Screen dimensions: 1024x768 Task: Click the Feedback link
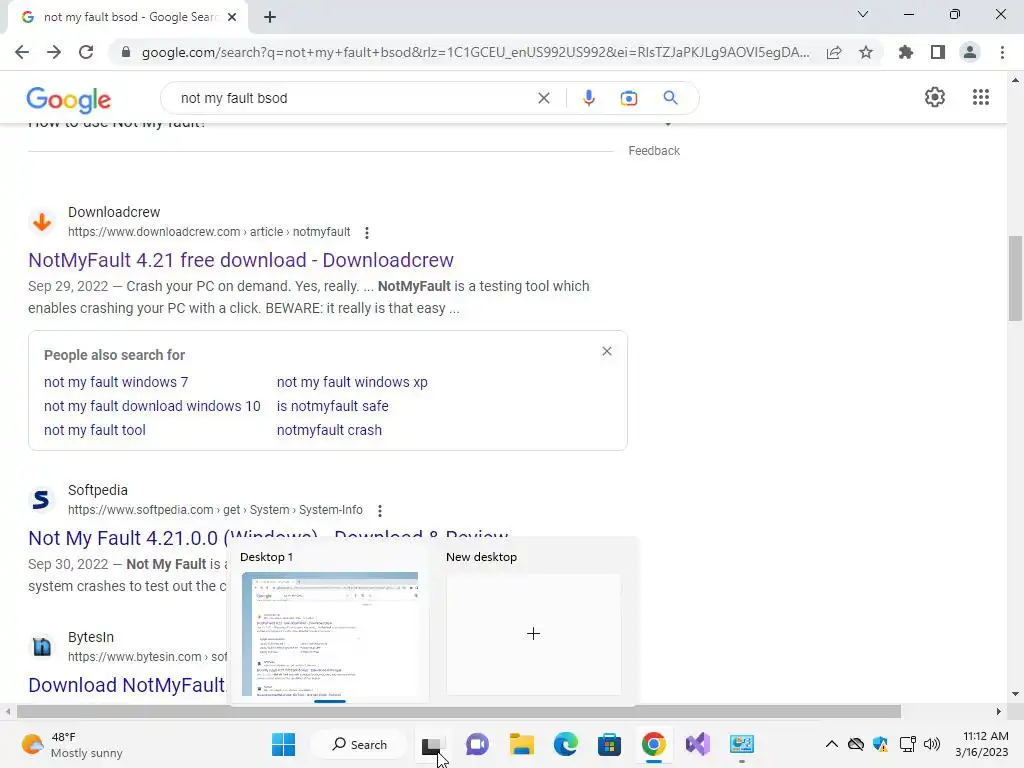coord(654,151)
